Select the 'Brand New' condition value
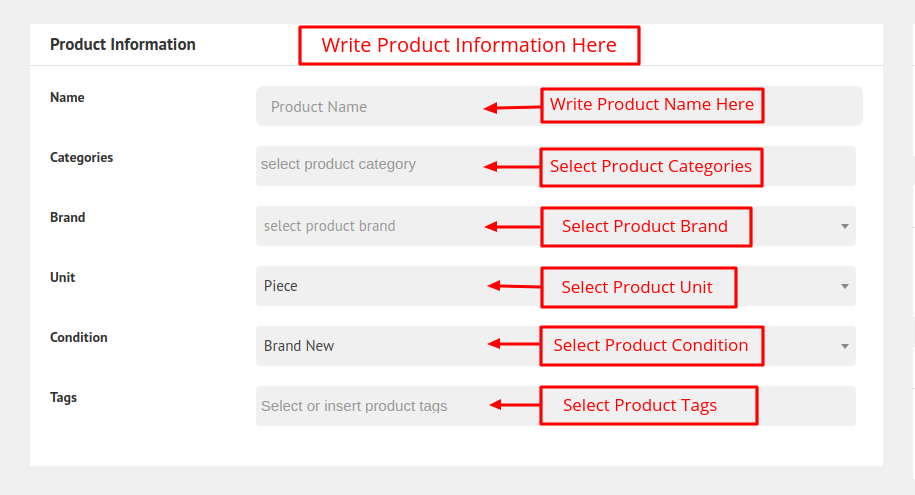This screenshot has width=915, height=495. [x=299, y=346]
